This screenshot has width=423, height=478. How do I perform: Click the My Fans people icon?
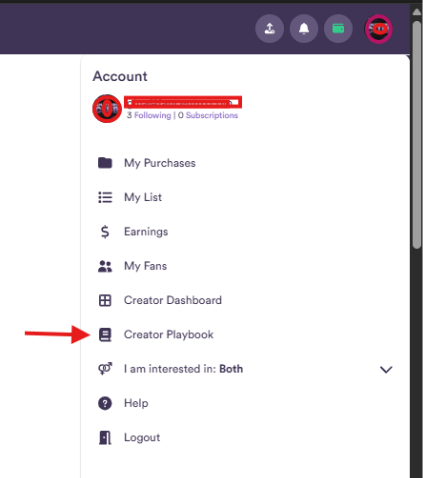coord(105,266)
